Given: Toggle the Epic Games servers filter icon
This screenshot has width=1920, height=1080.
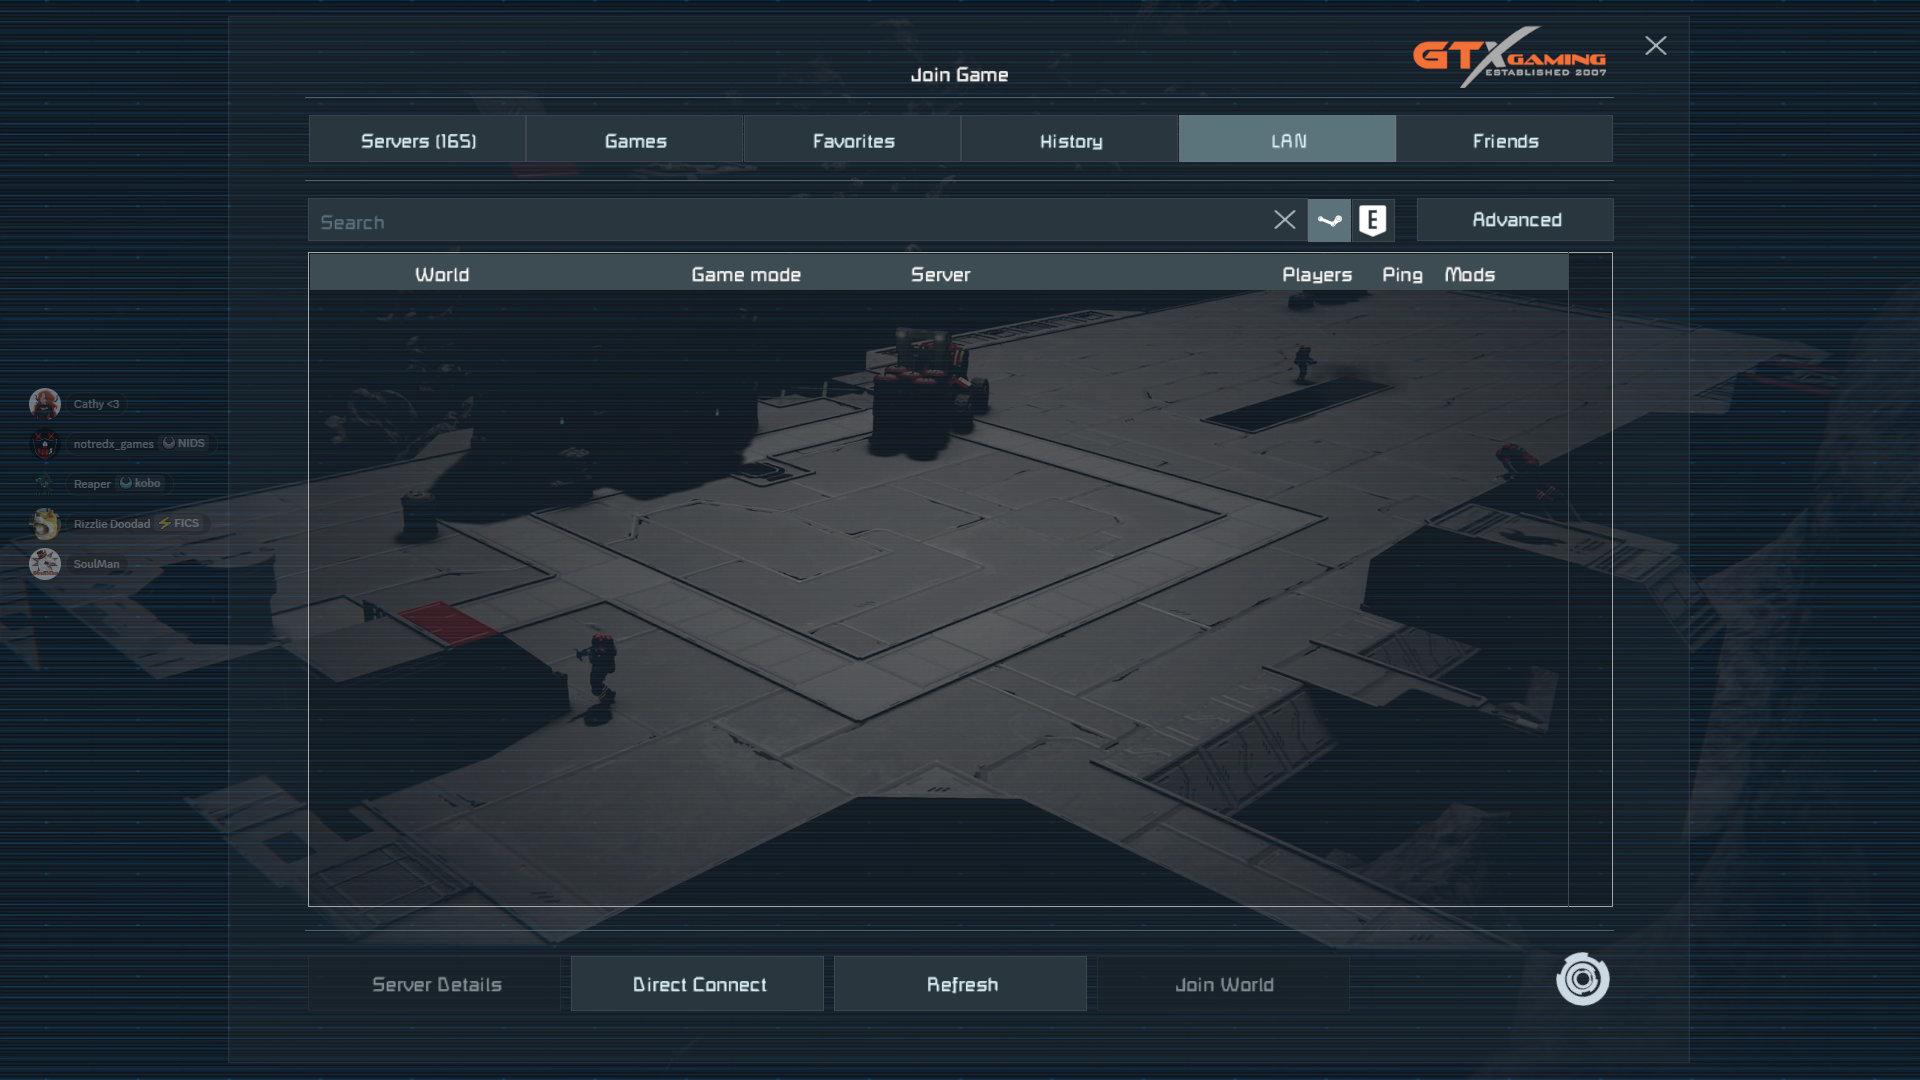Looking at the screenshot, I should coord(1373,220).
